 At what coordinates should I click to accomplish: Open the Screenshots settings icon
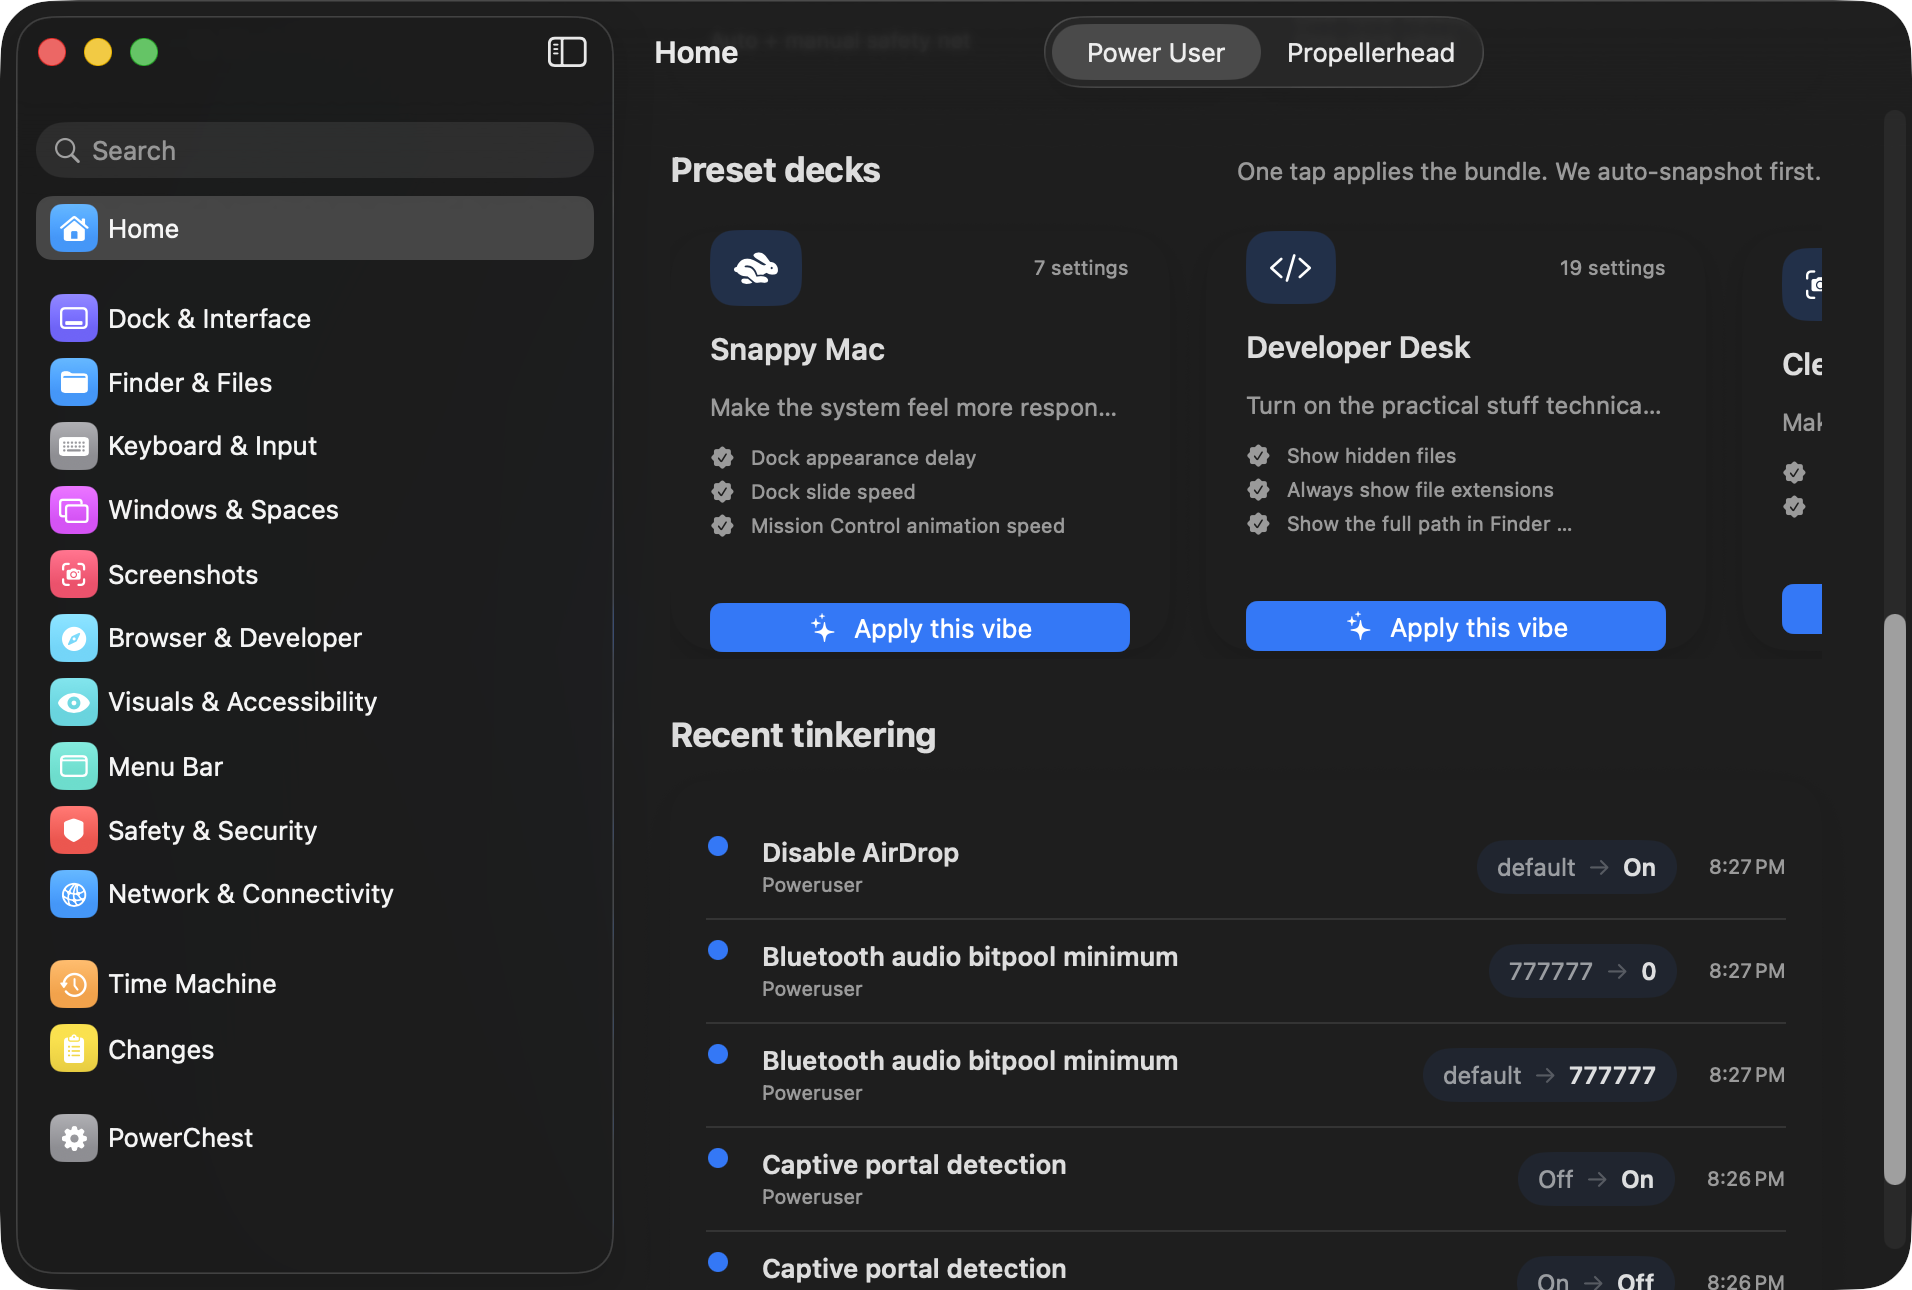click(73, 574)
